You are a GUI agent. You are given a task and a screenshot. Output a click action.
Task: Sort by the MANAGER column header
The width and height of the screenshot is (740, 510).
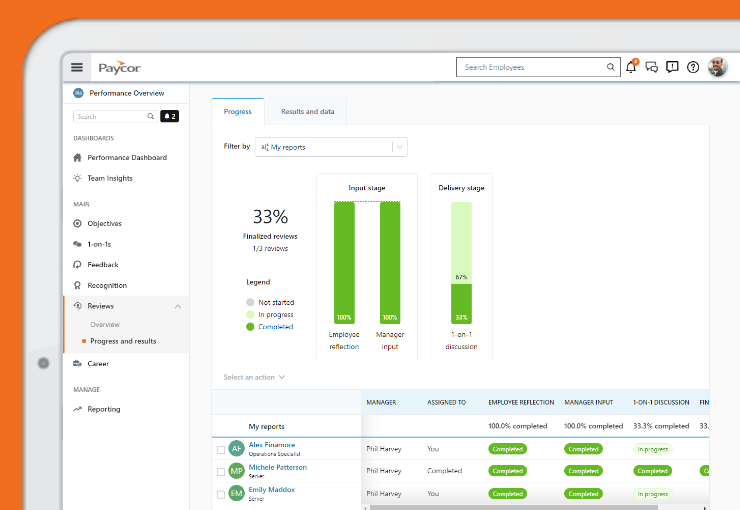pyautogui.click(x=381, y=402)
